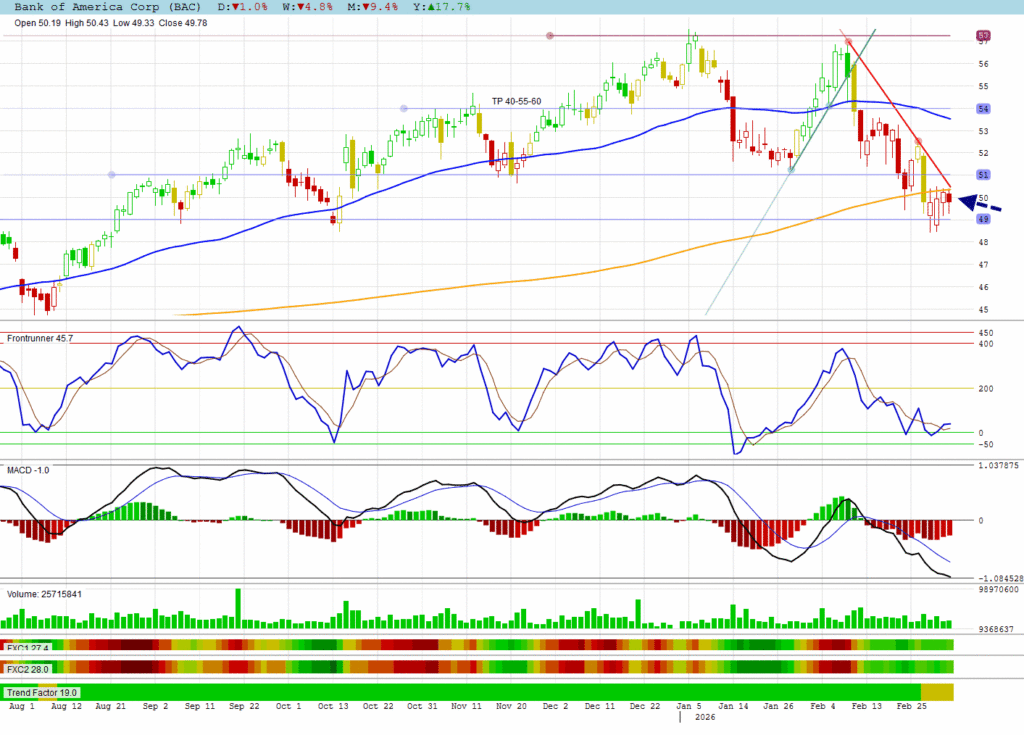Select the red 57 price tag on the axis
This screenshot has height=735, width=1024.
984,36
